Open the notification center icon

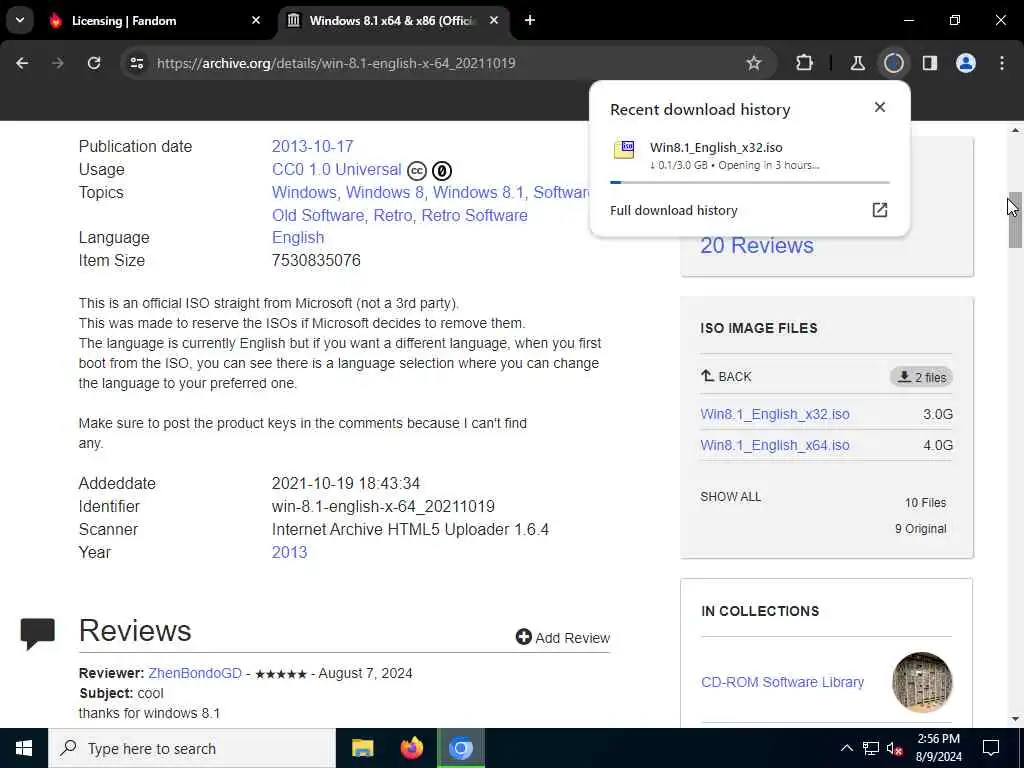pos(991,748)
